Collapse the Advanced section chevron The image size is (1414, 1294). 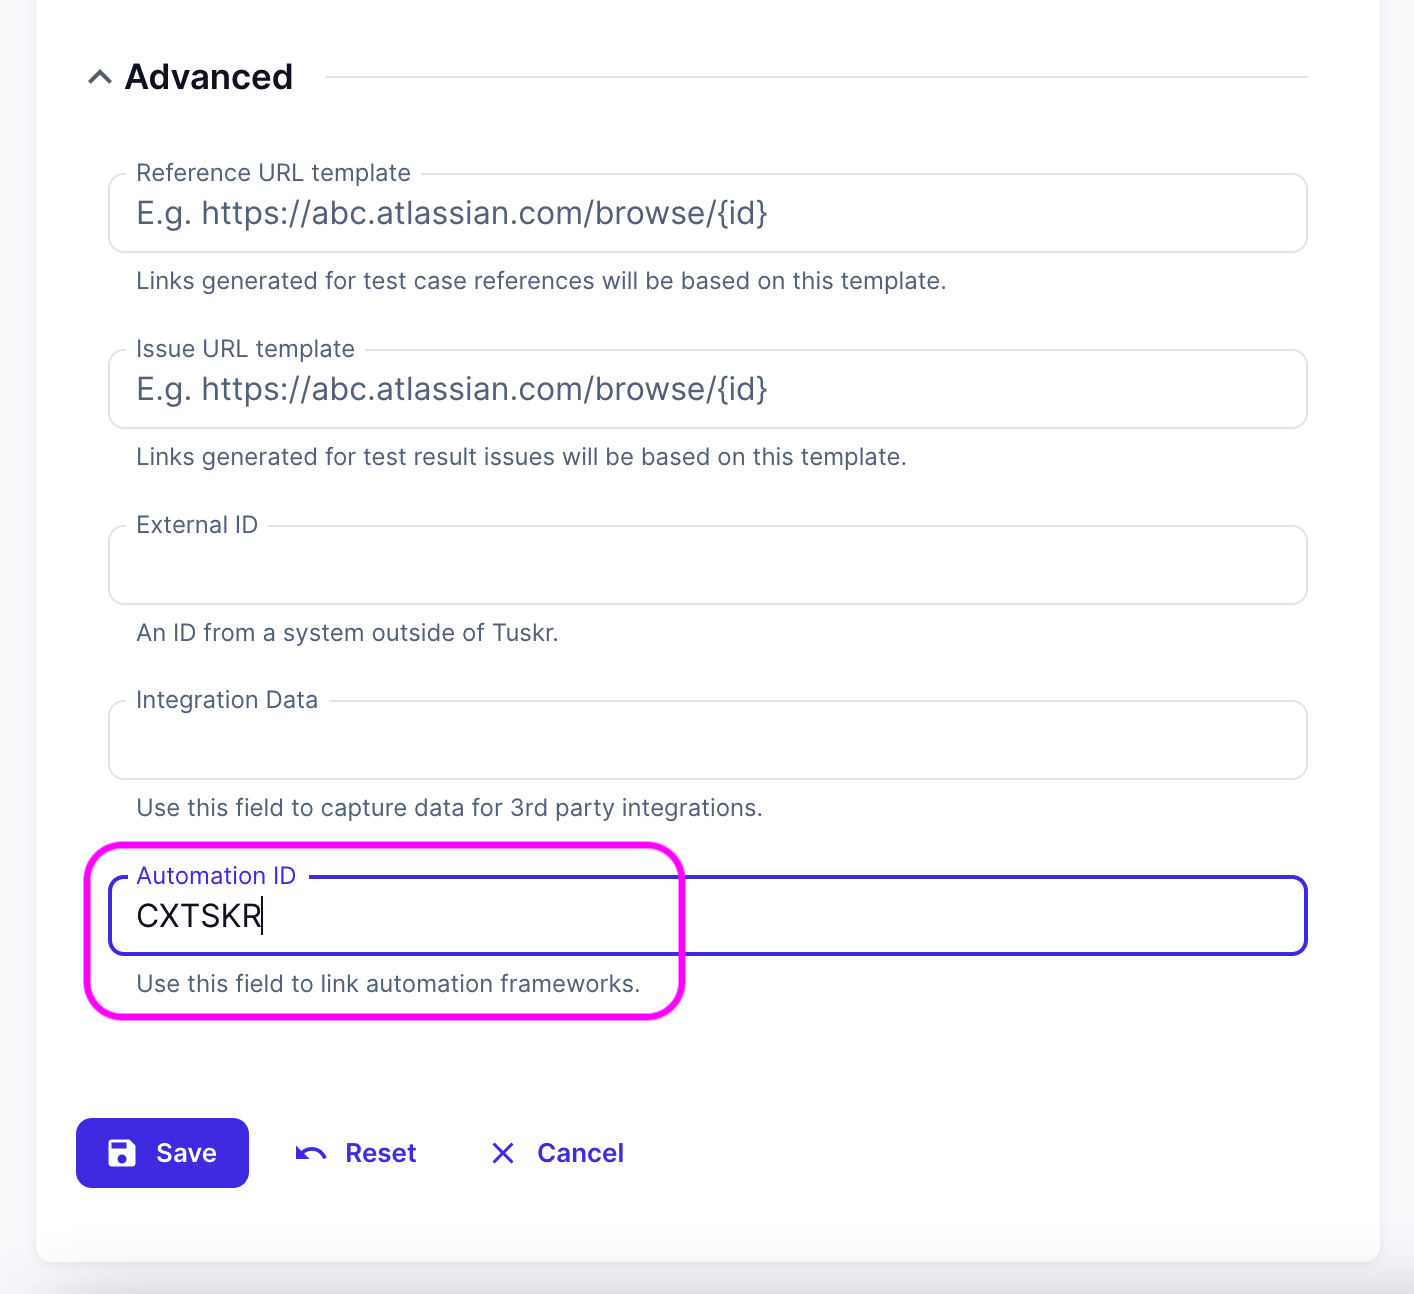pos(99,77)
